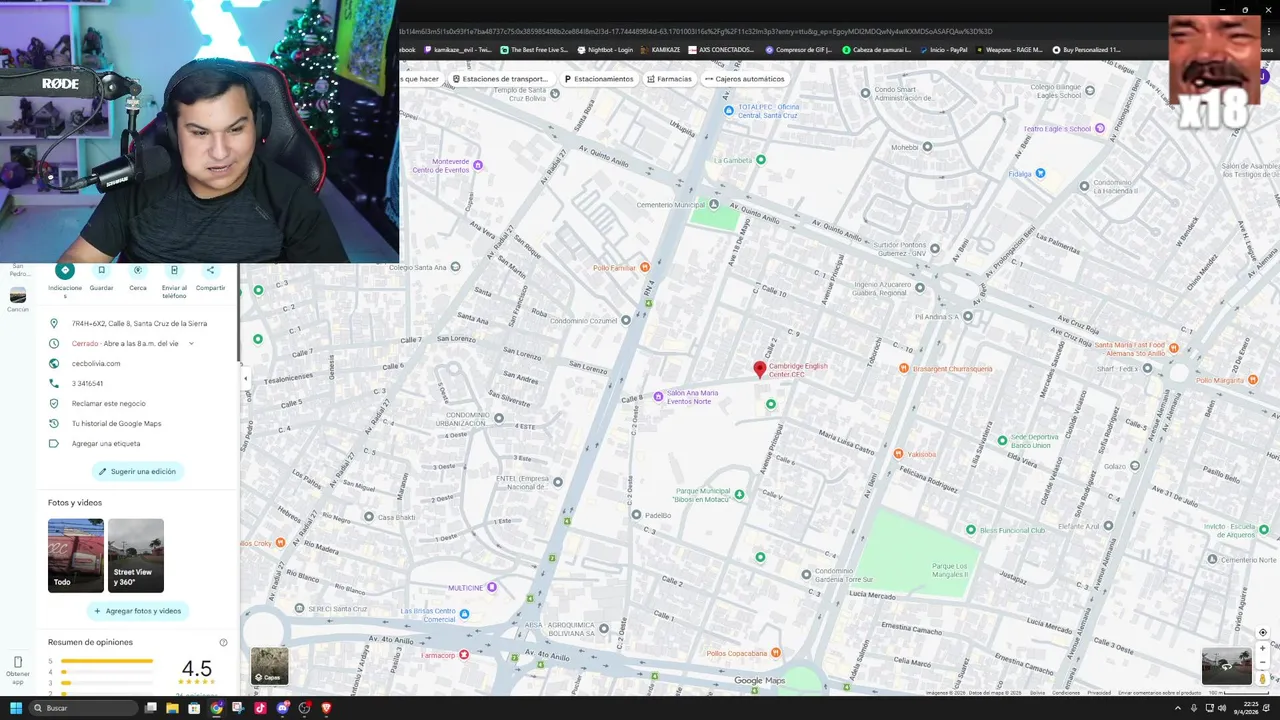Click the phone number 3 3416541
The width and height of the screenshot is (1280, 720).
87,384
